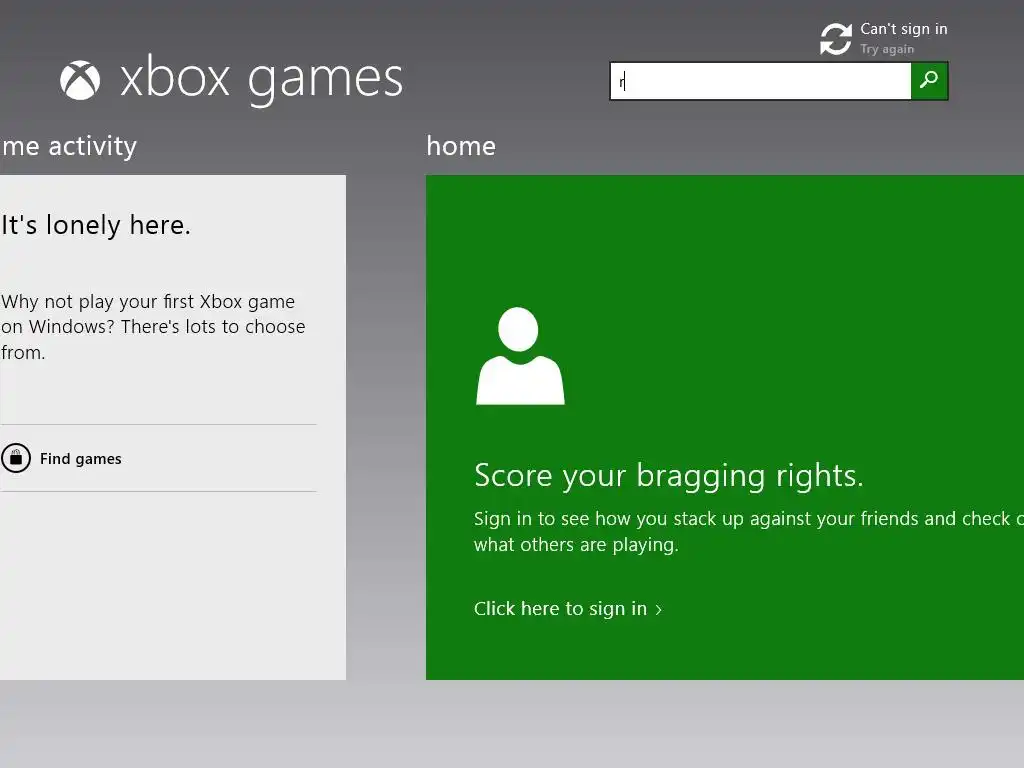The height and width of the screenshot is (768, 1024).
Task: Open the "Find games" link
Action: 80,458
